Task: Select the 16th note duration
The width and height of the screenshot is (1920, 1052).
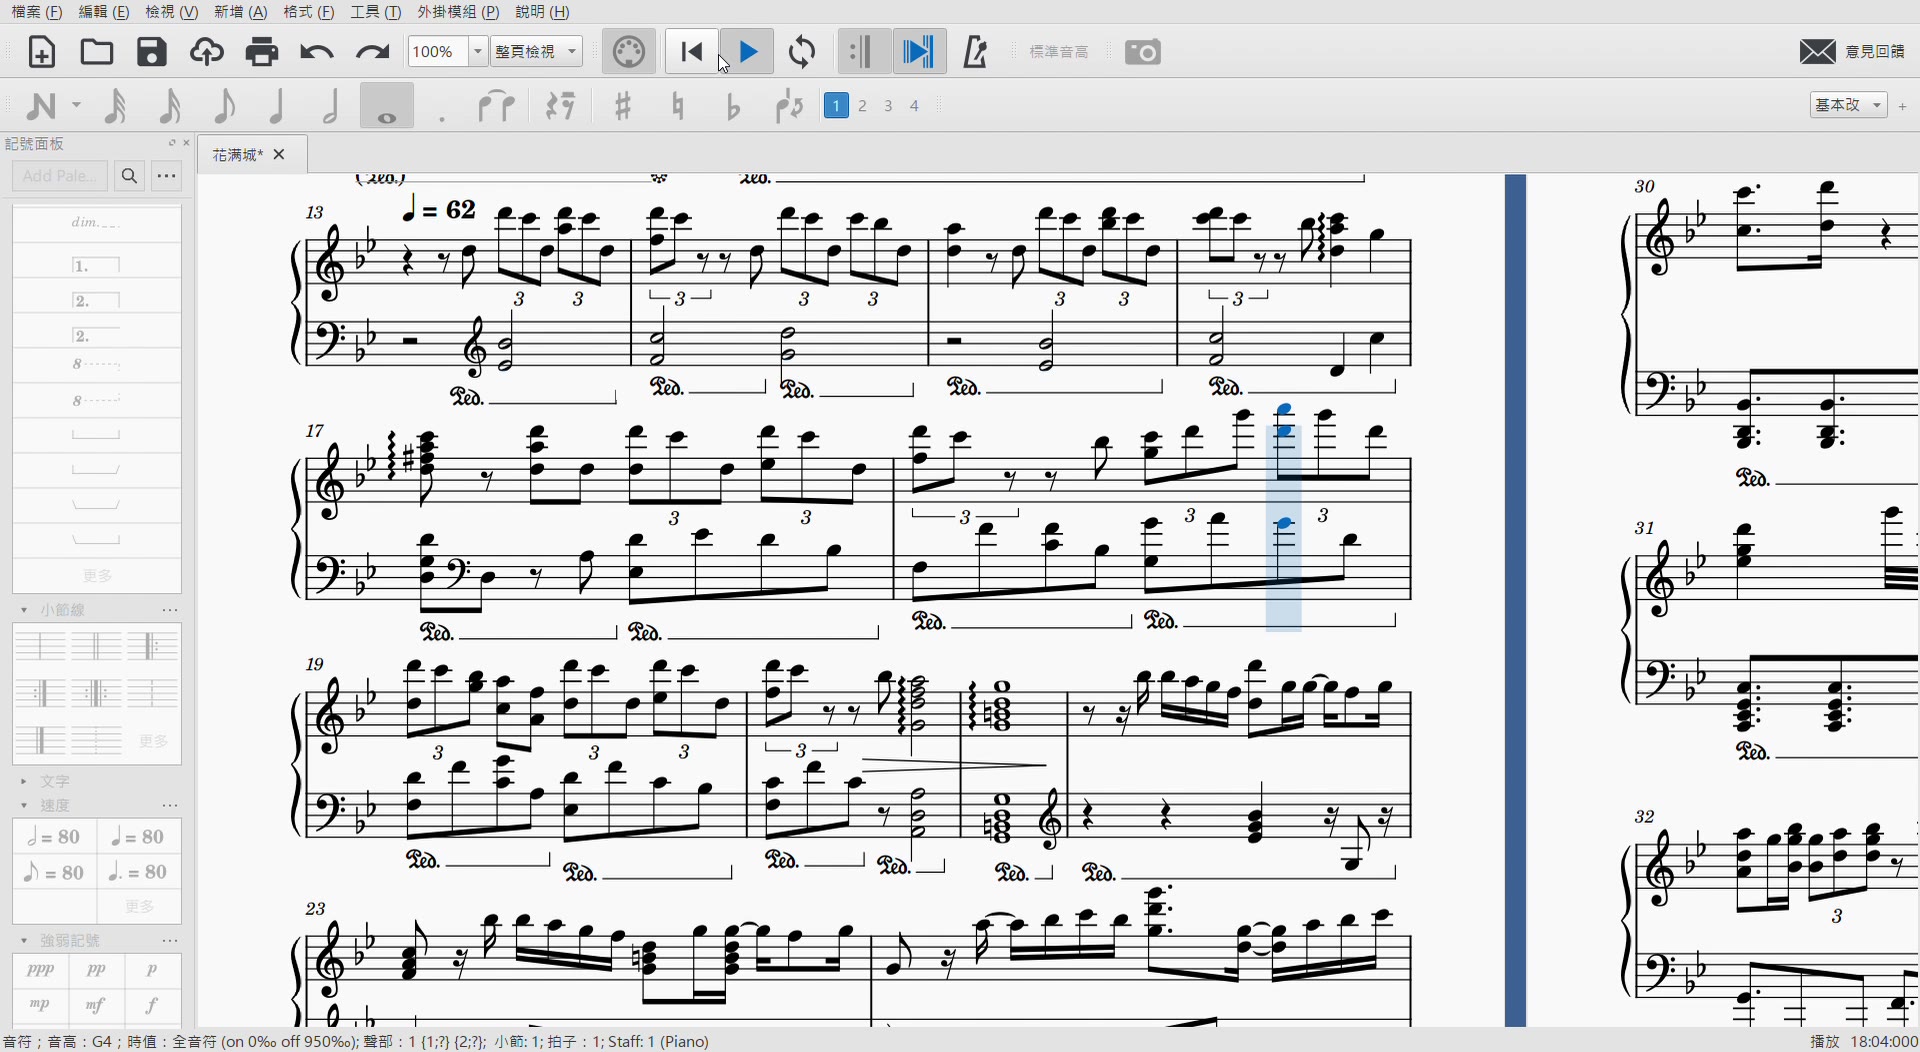Action: point(170,105)
